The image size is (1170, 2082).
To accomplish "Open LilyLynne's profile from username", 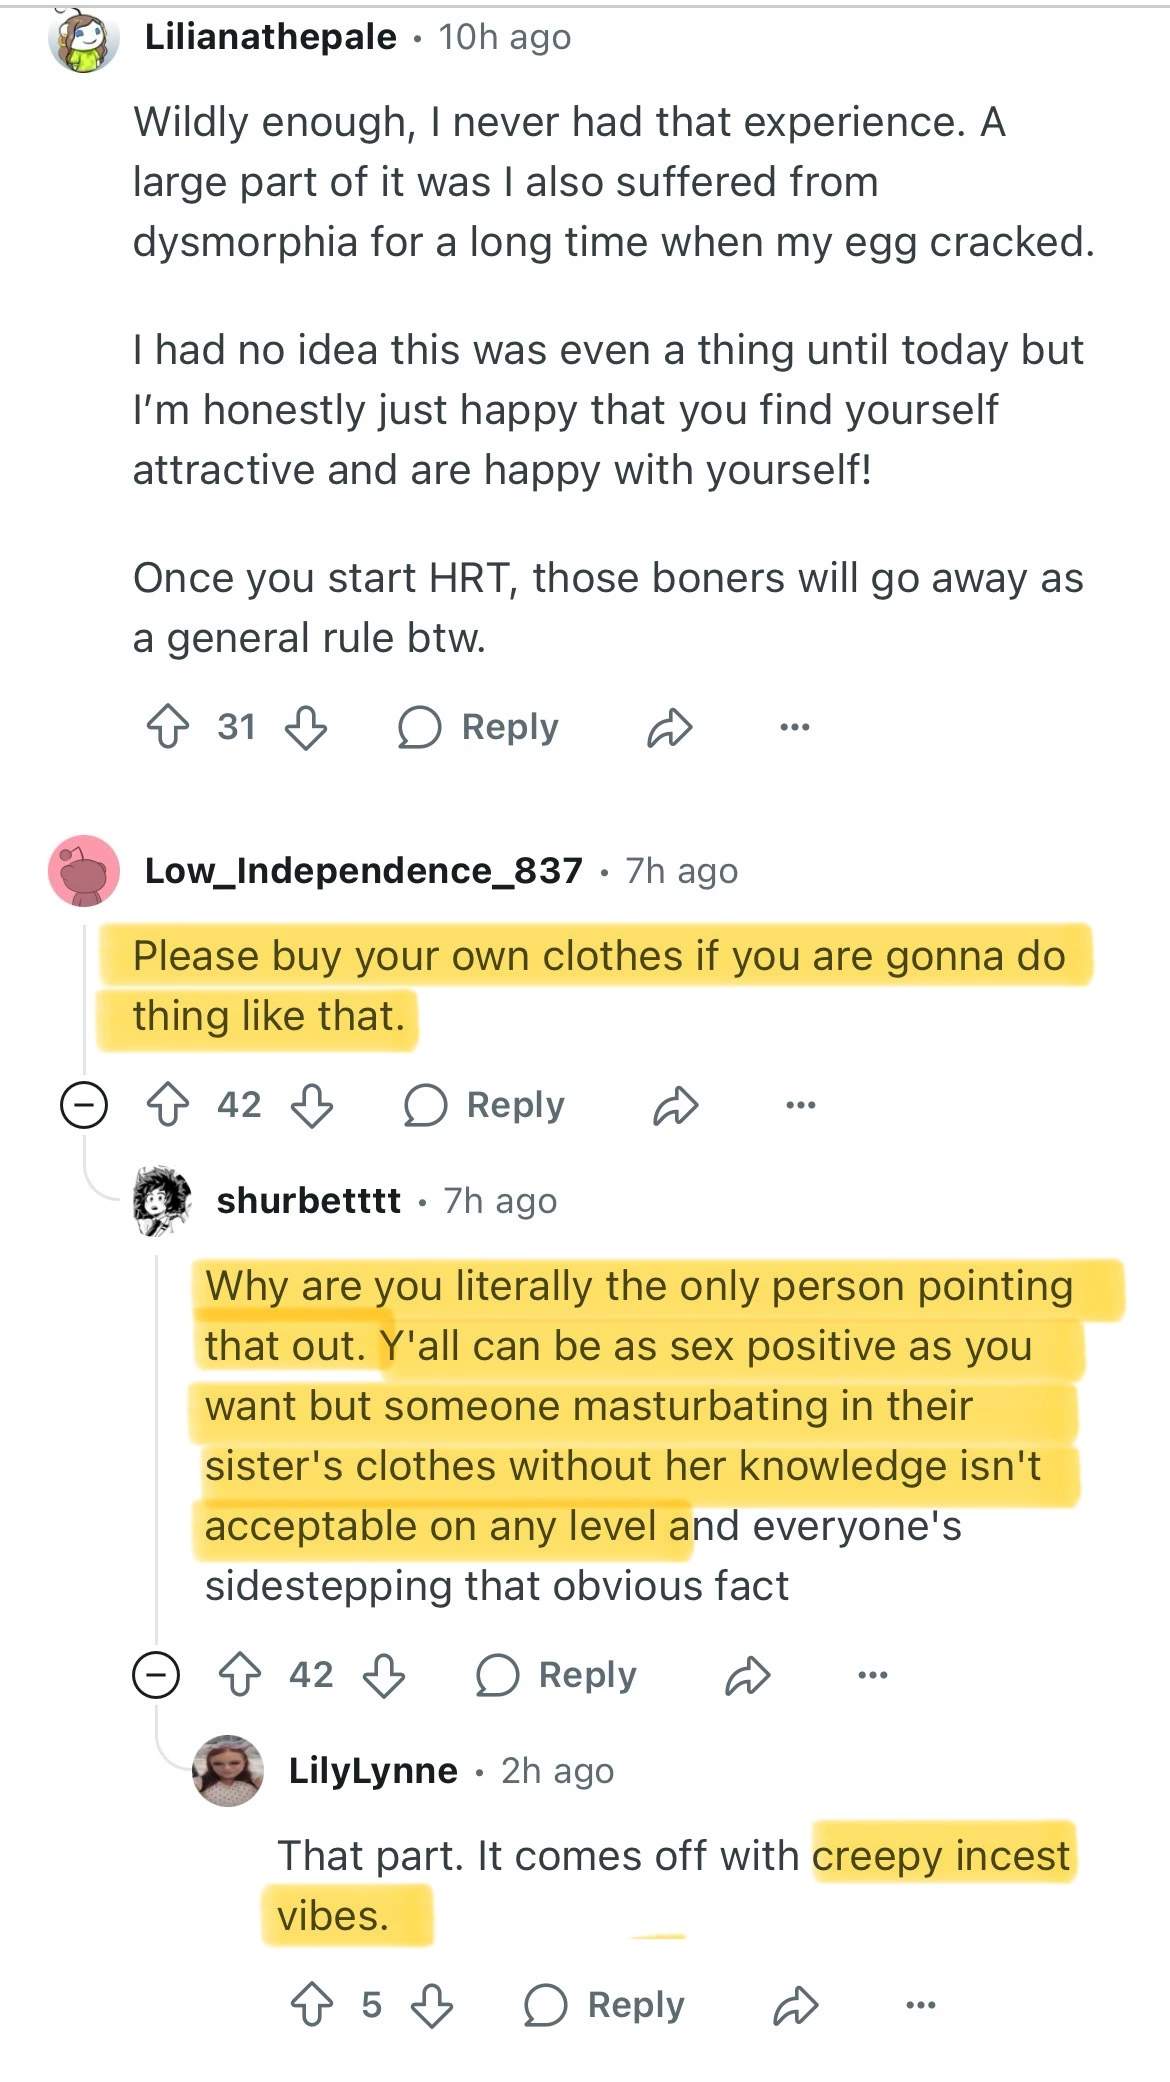I will (373, 1771).
